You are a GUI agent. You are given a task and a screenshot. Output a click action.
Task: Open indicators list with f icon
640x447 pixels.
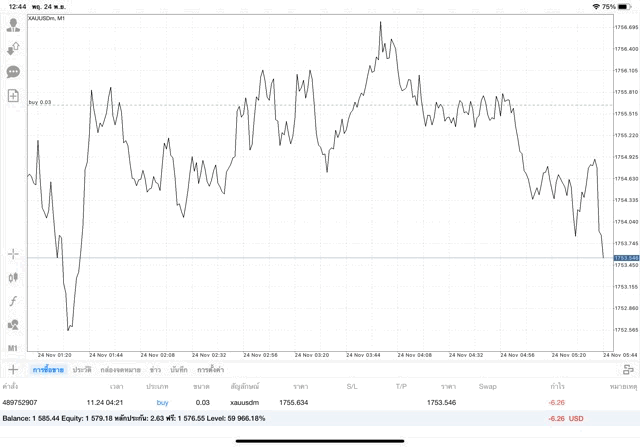tap(13, 301)
